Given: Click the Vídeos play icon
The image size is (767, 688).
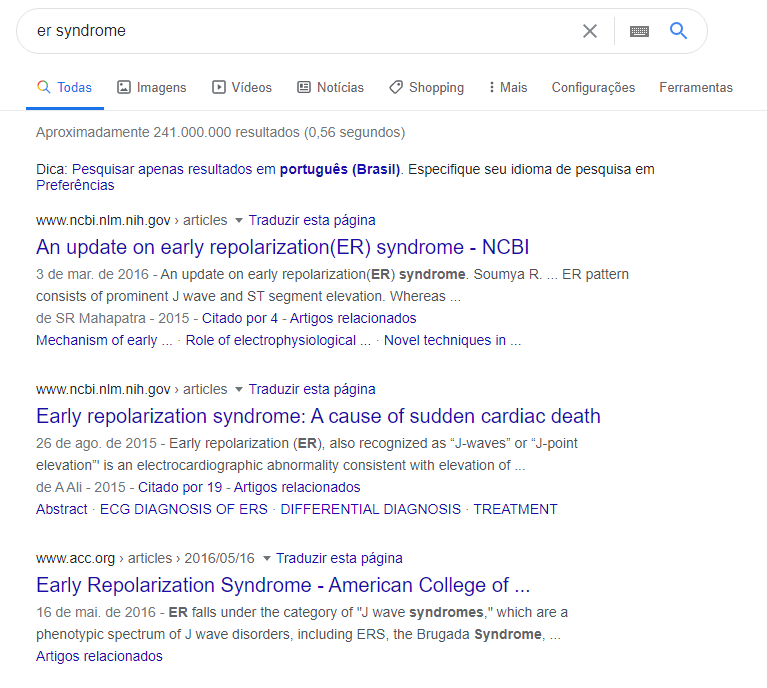Looking at the screenshot, I should coord(219,87).
